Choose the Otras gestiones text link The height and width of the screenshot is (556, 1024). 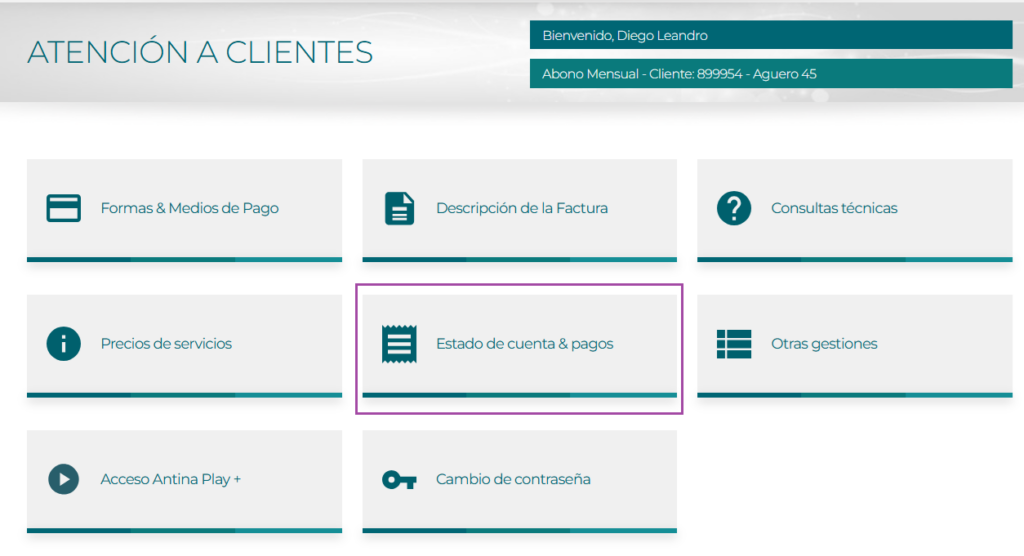[824, 344]
